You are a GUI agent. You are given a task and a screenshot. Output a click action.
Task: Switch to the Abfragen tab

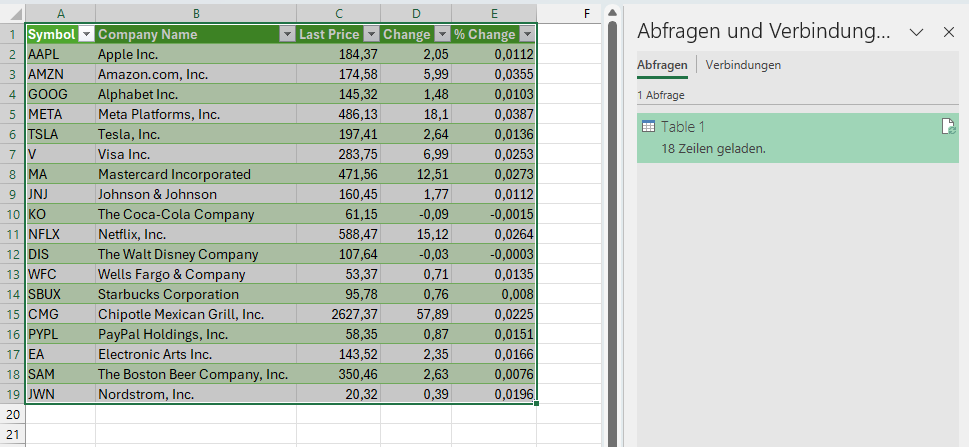[x=662, y=65]
